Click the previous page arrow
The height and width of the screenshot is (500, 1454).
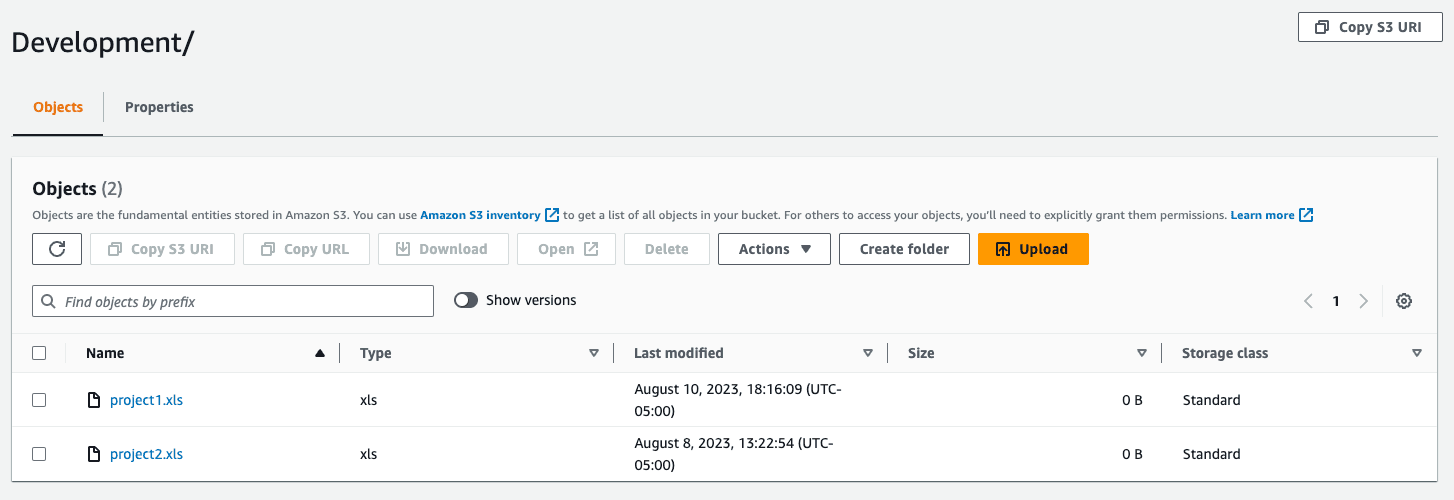point(1308,301)
